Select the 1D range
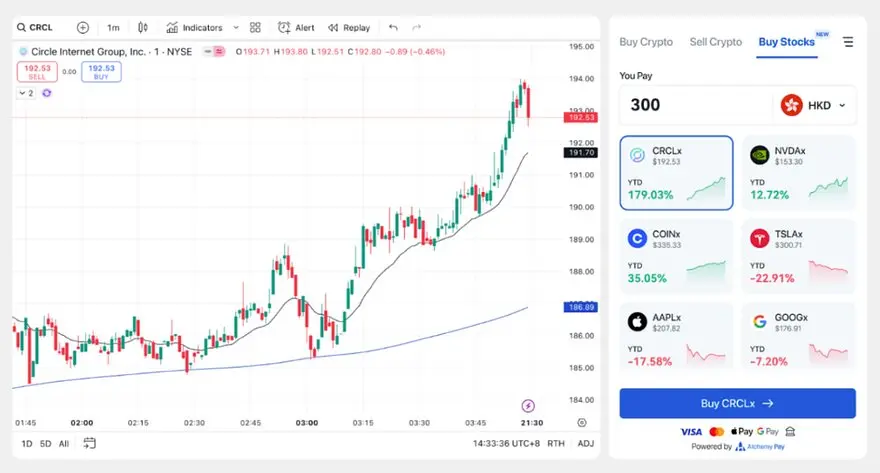Screen dimensions: 880x473 [x=26, y=444]
